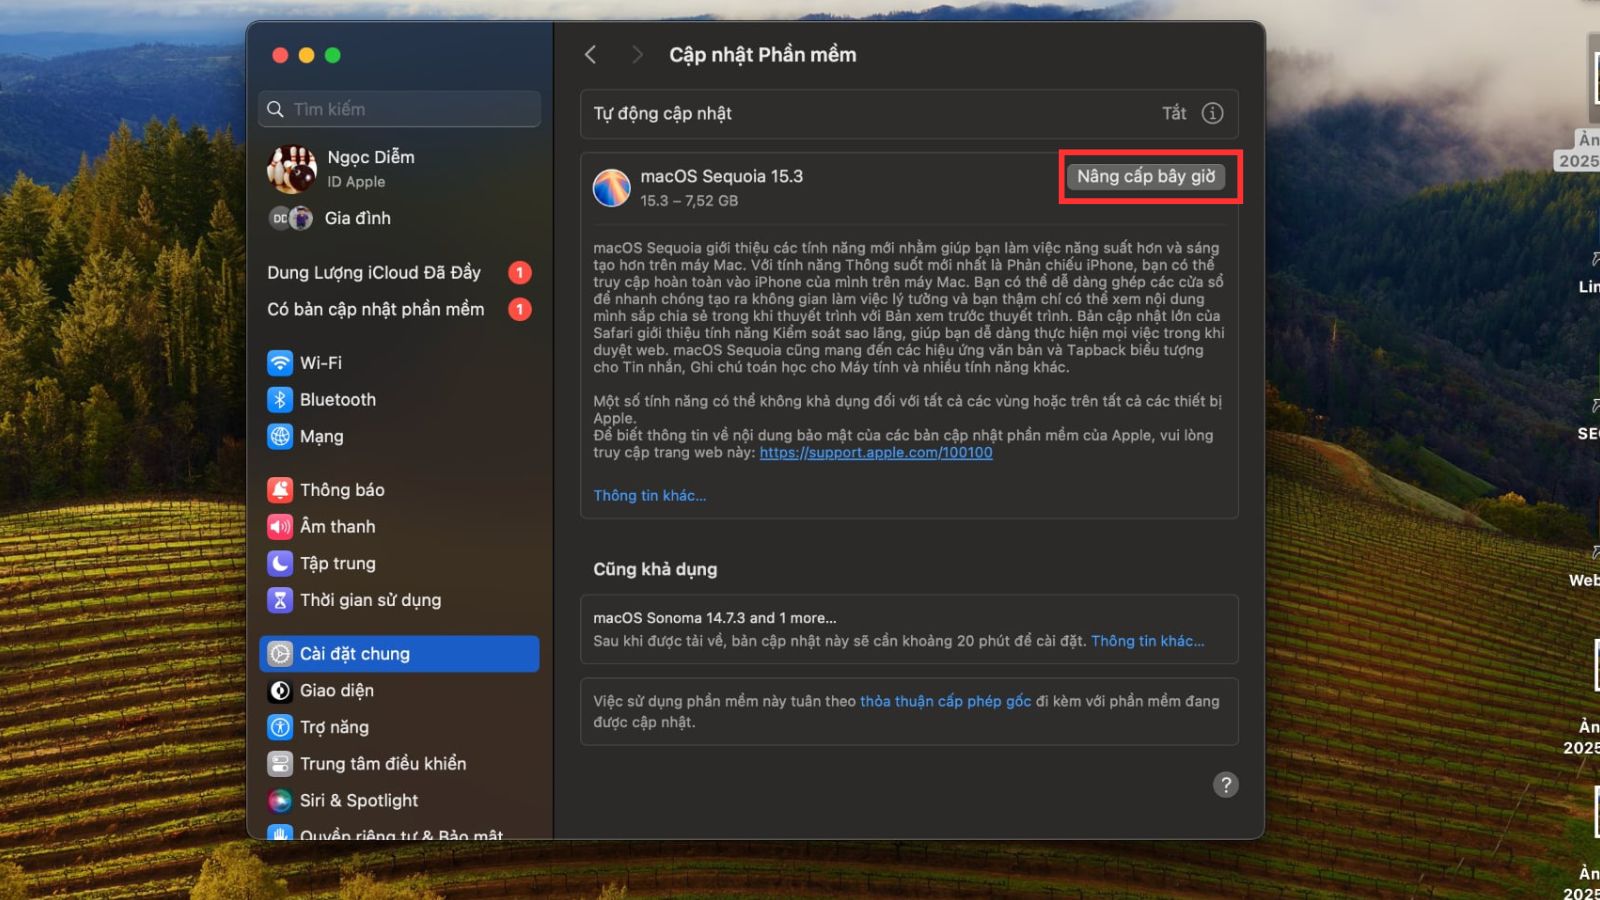Click the Ngọc Diễm profile avatar
Screen dimensions: 1600x900
click(292, 169)
